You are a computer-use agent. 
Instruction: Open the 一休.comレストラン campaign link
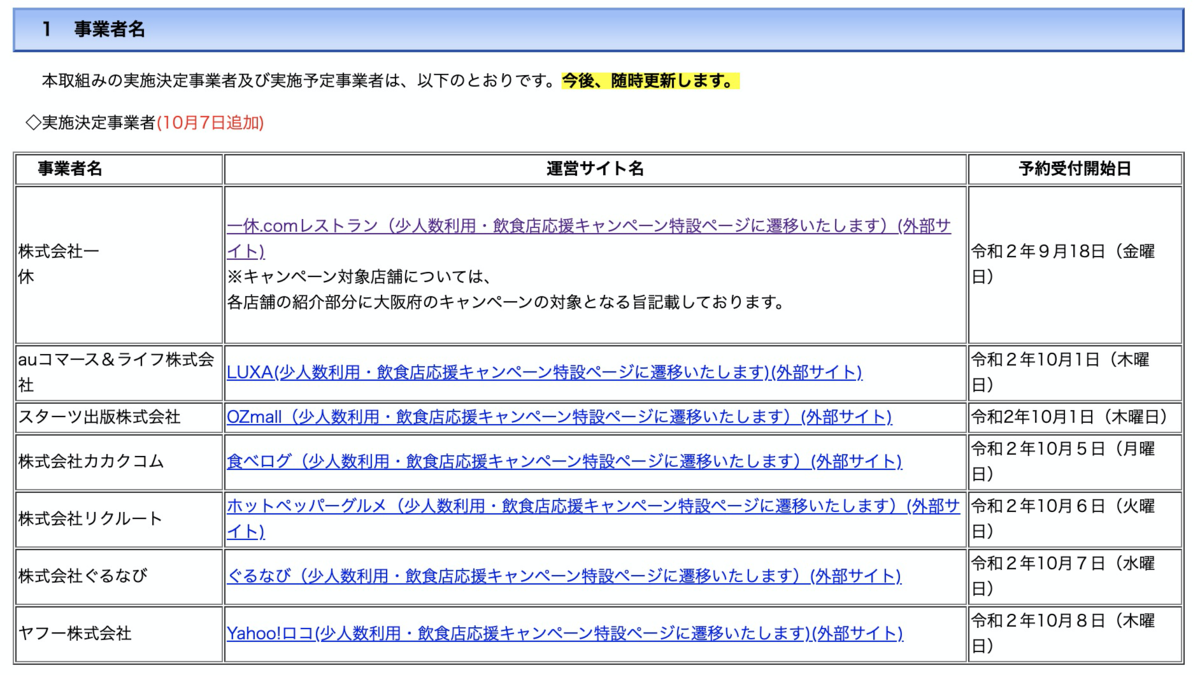589,238
